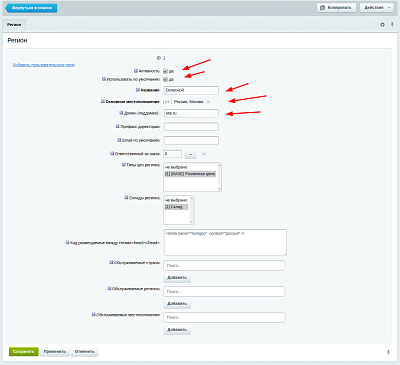Image resolution: width=400 pixels, height=365 pixels.
Task: Open the Добавить пользовательское поле link
Action: 44,65
